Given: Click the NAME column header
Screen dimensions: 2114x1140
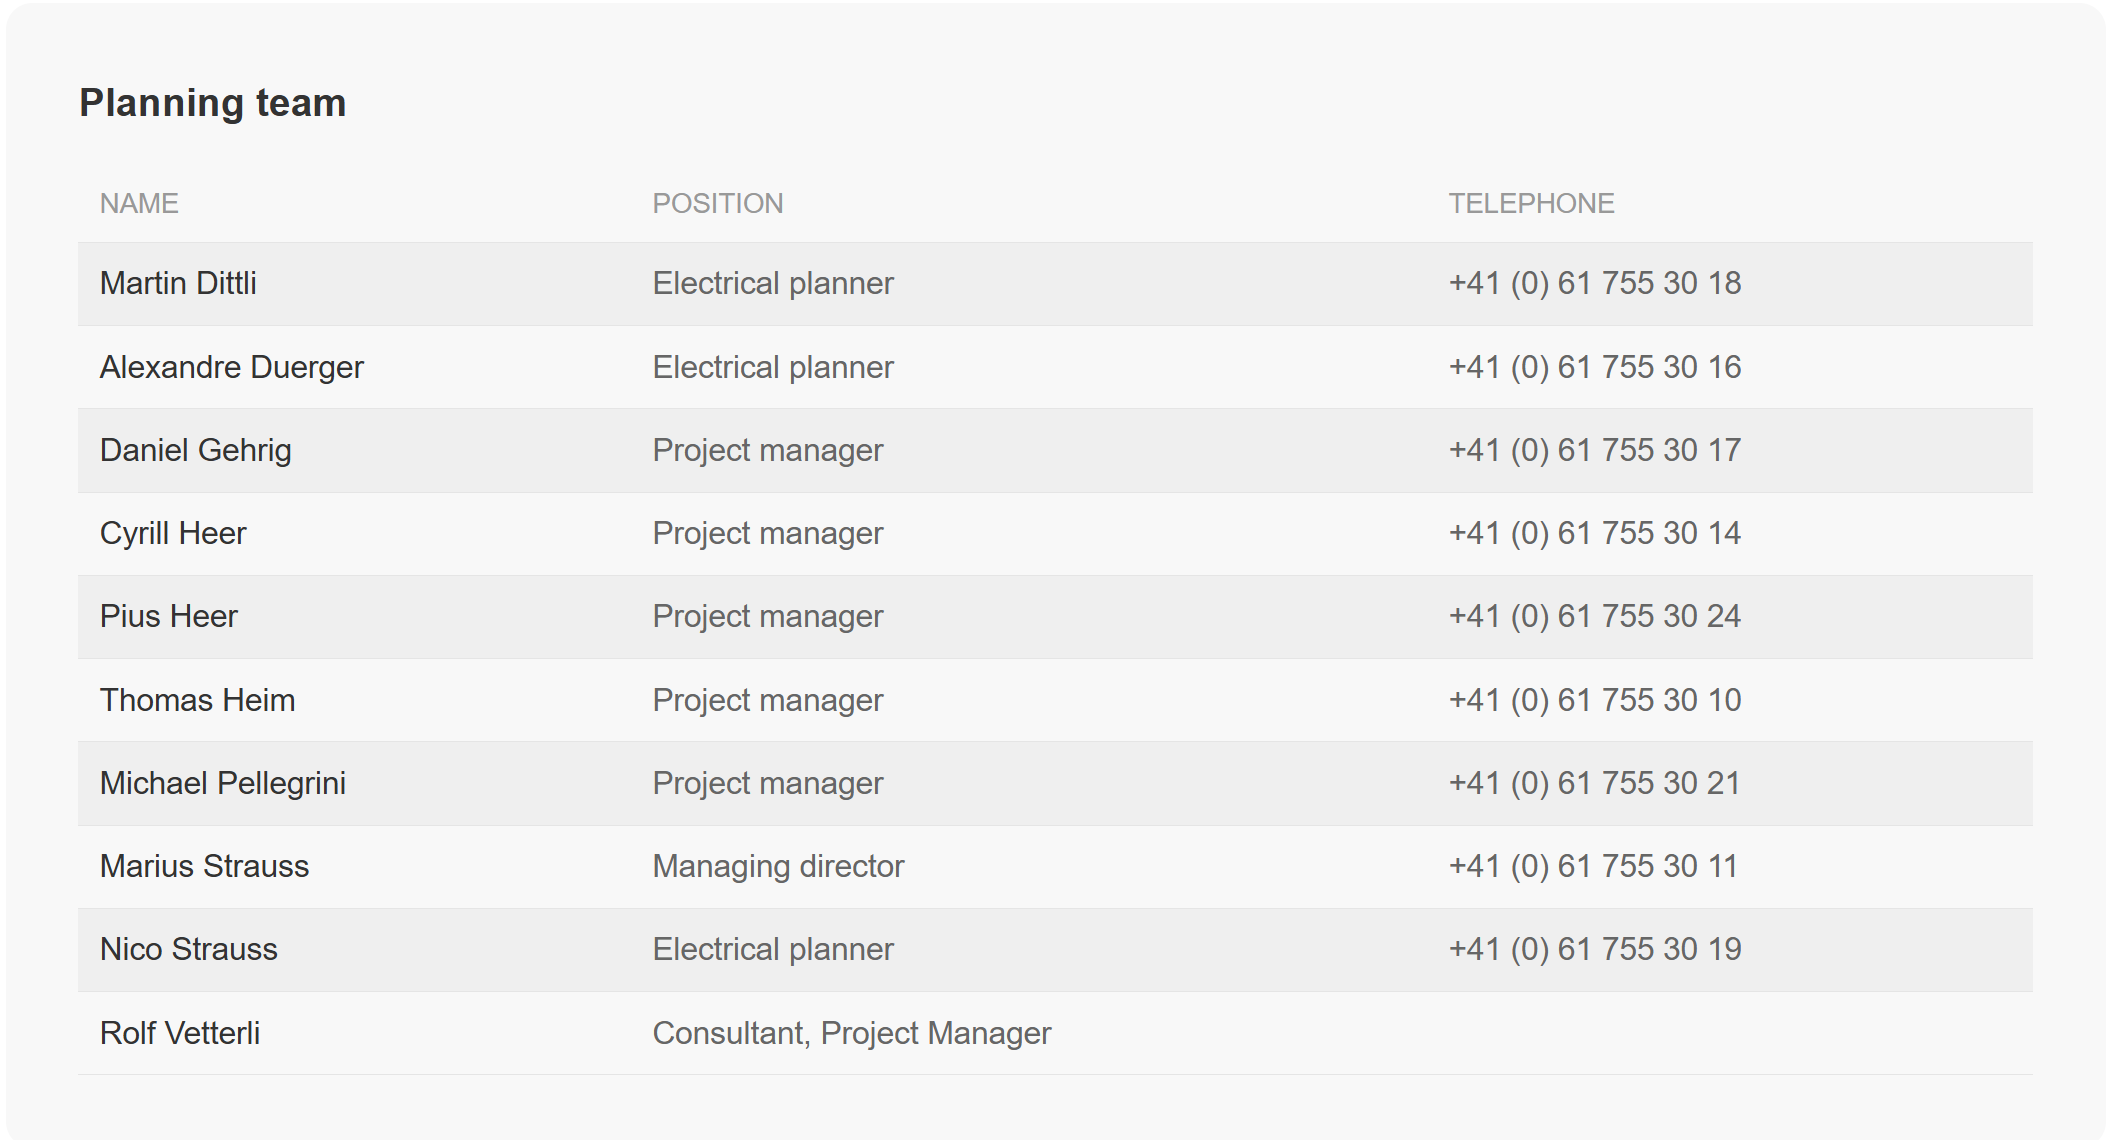Looking at the screenshot, I should [139, 203].
